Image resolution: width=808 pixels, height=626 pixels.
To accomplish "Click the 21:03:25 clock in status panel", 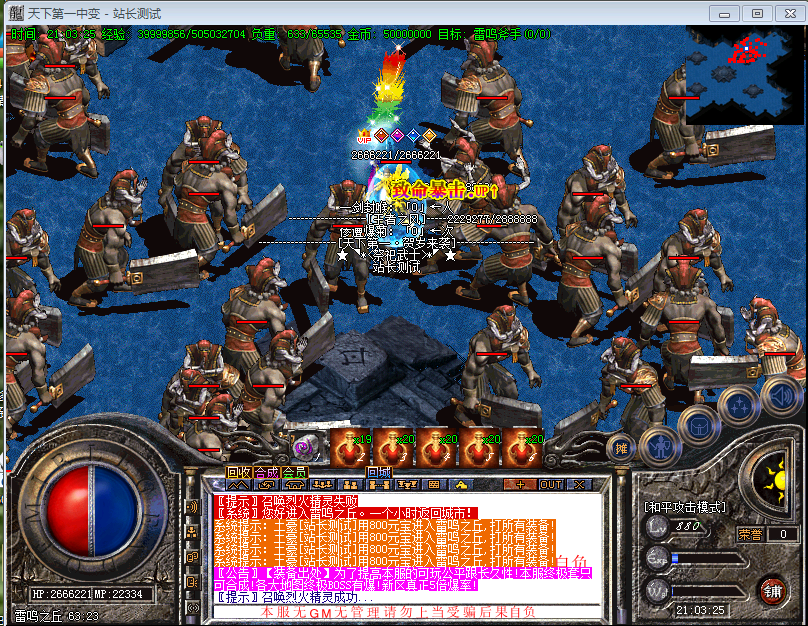I will tap(700, 611).
